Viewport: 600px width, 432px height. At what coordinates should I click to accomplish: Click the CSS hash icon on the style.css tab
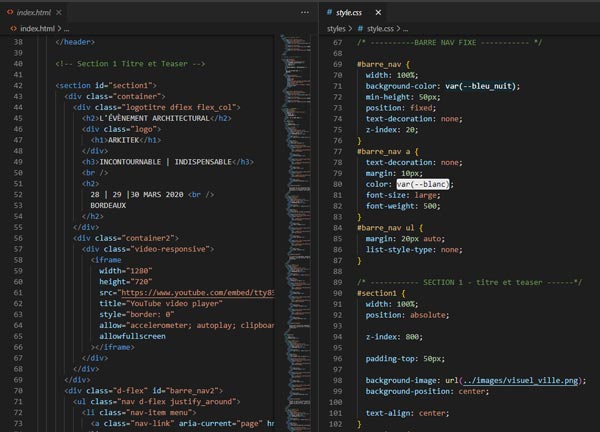click(330, 12)
